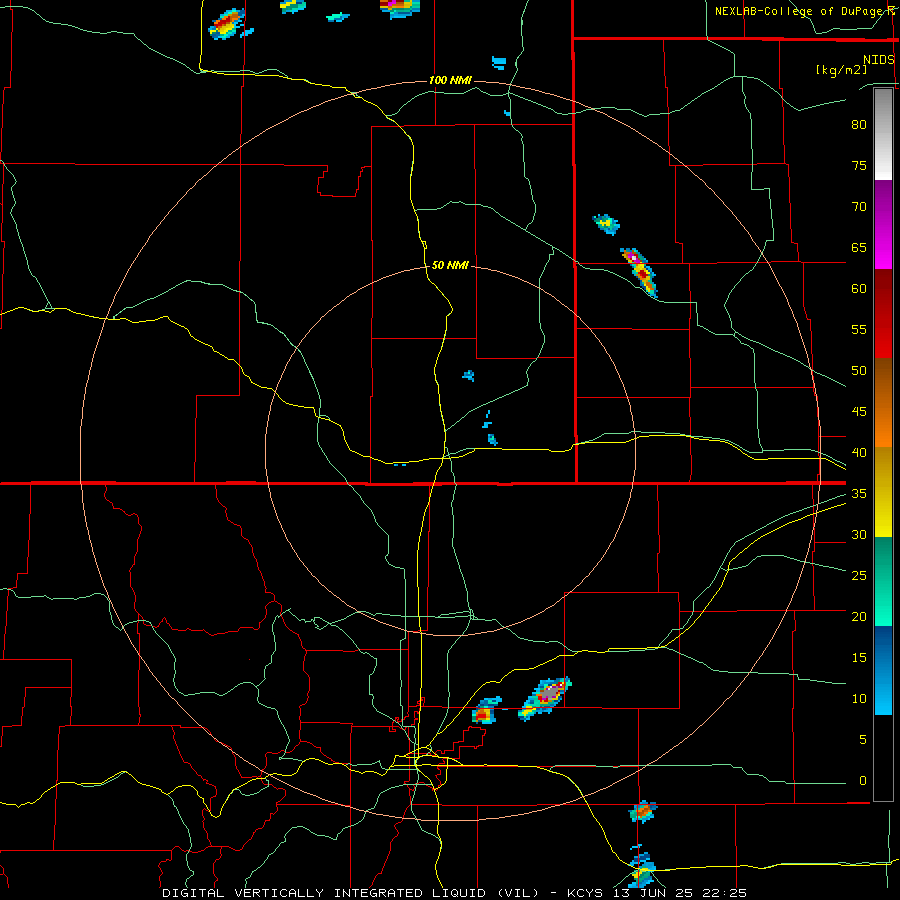Click the 20 value on the scale
900x900 pixels.
[x=859, y=616]
